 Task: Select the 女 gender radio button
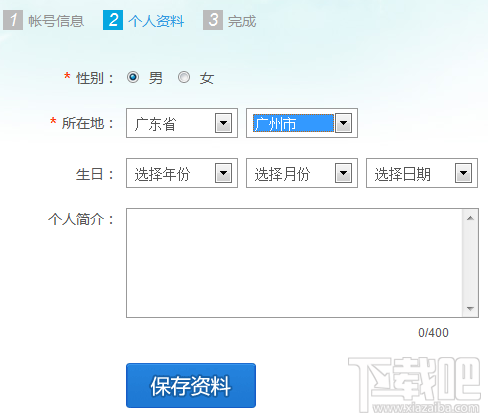point(184,77)
